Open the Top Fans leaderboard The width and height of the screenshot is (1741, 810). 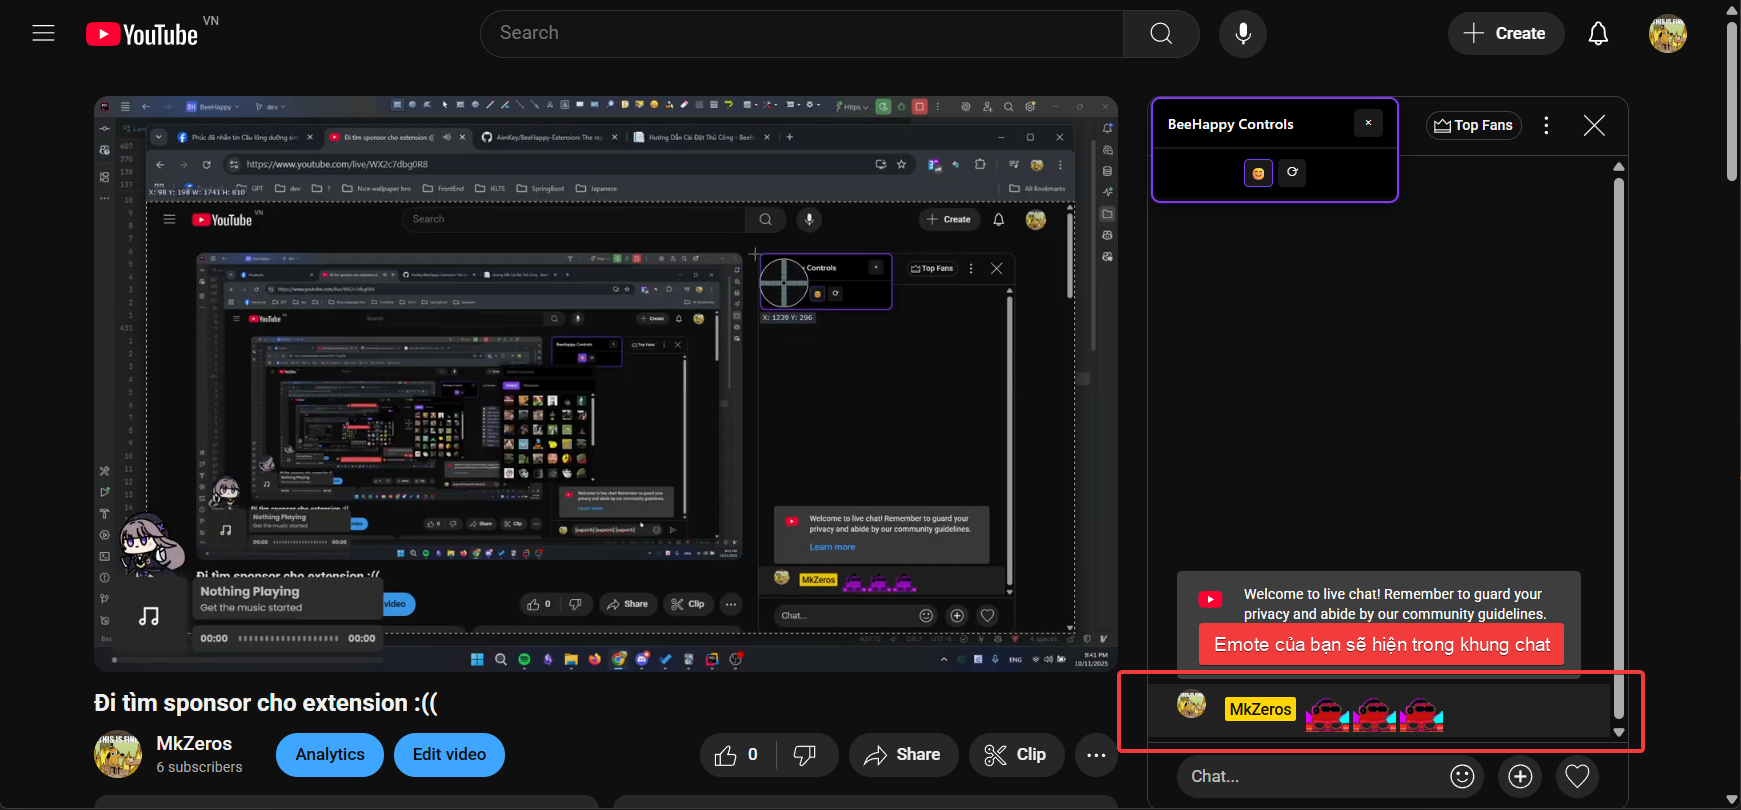pyautogui.click(x=1473, y=125)
